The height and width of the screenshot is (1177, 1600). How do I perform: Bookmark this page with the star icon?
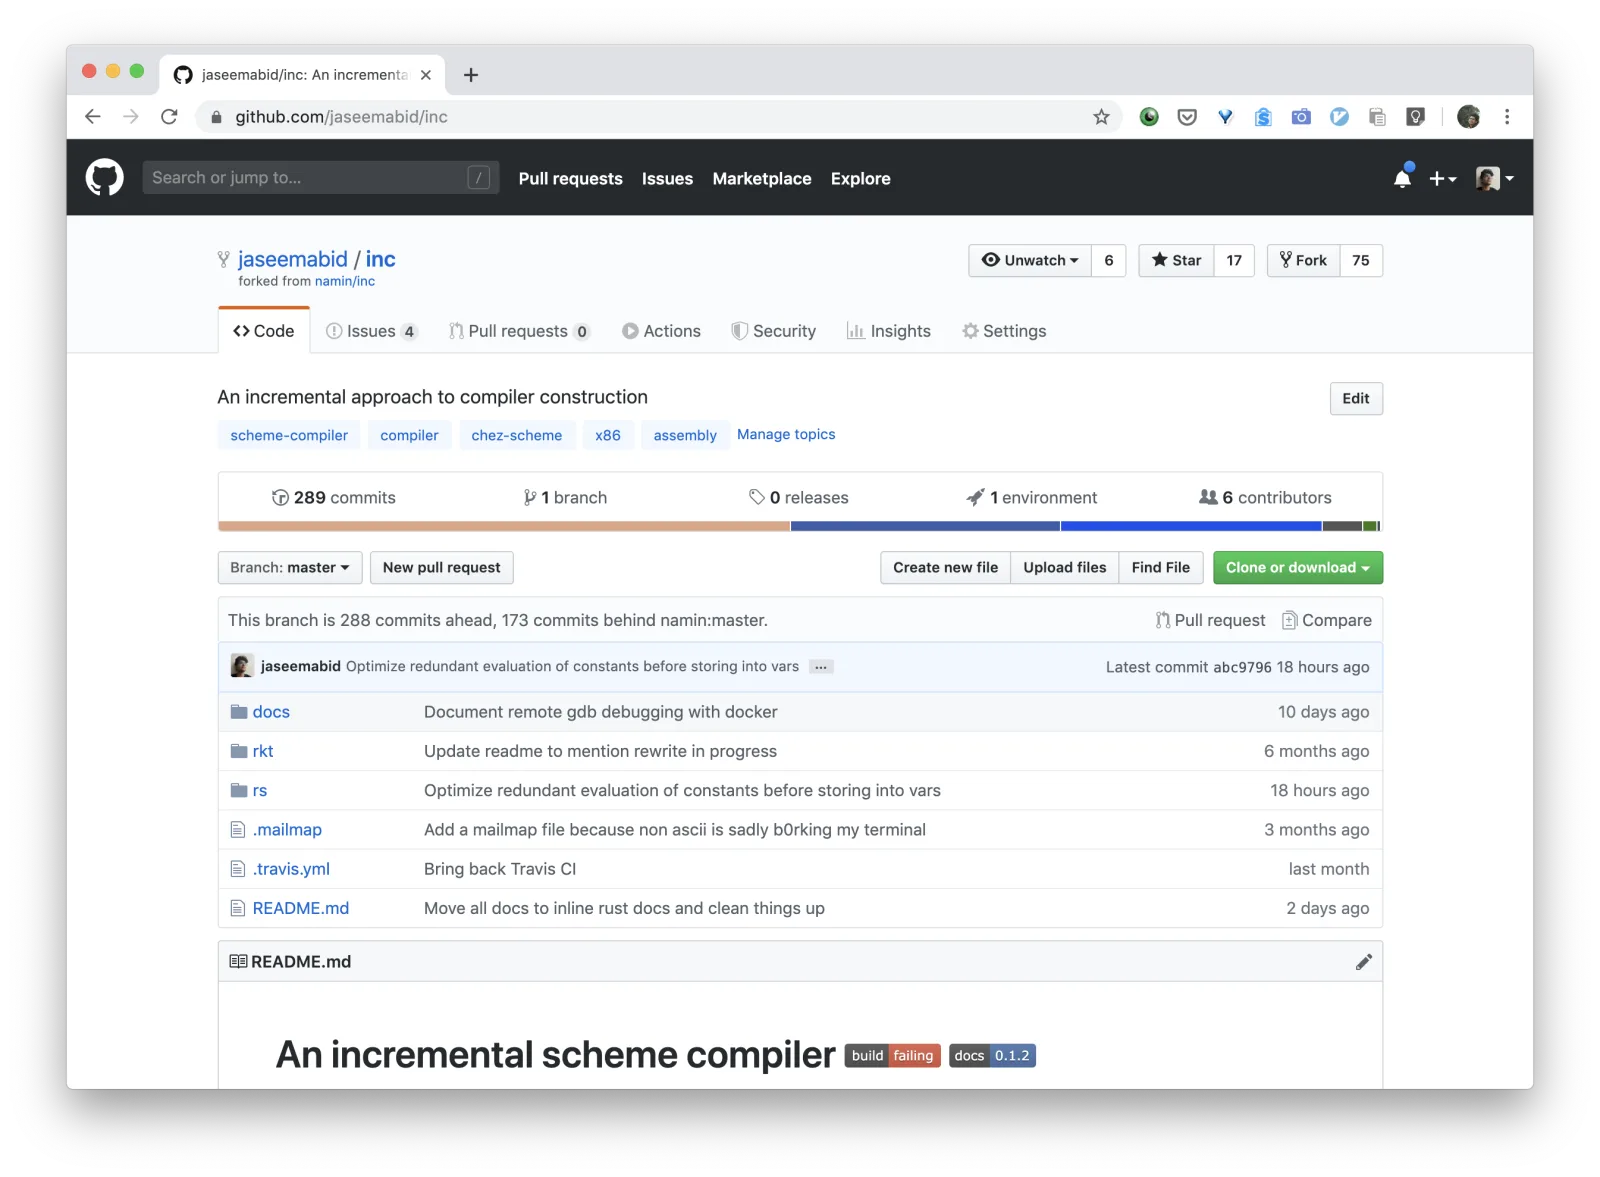click(1101, 117)
